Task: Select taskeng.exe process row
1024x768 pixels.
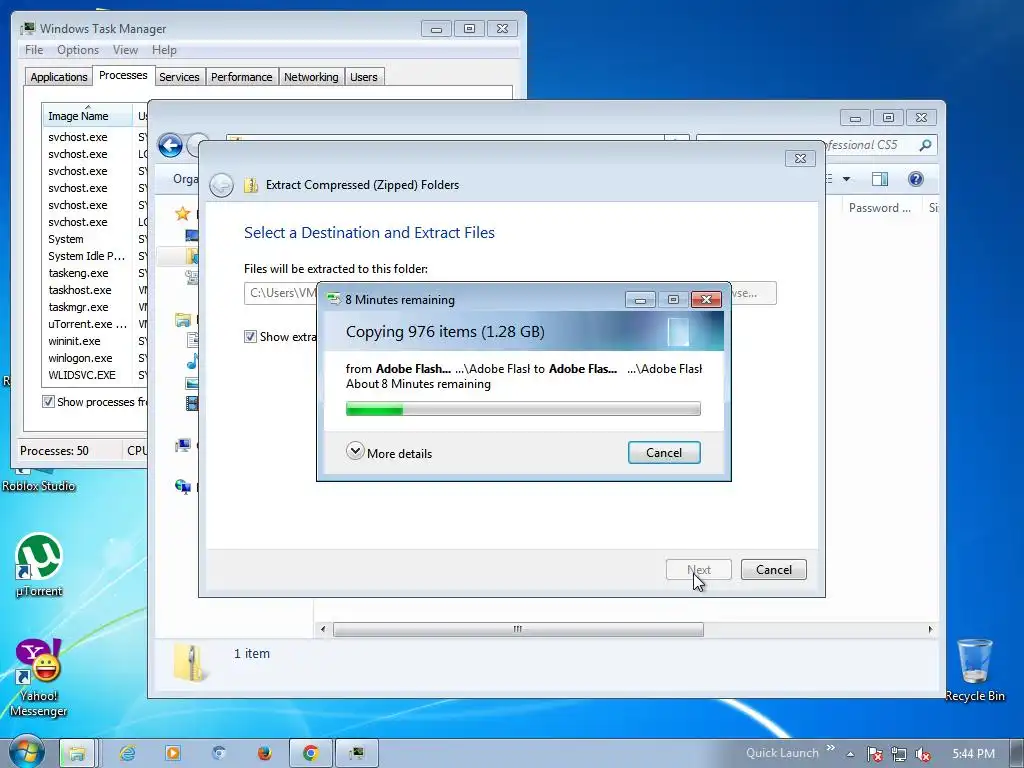Action: pos(95,273)
